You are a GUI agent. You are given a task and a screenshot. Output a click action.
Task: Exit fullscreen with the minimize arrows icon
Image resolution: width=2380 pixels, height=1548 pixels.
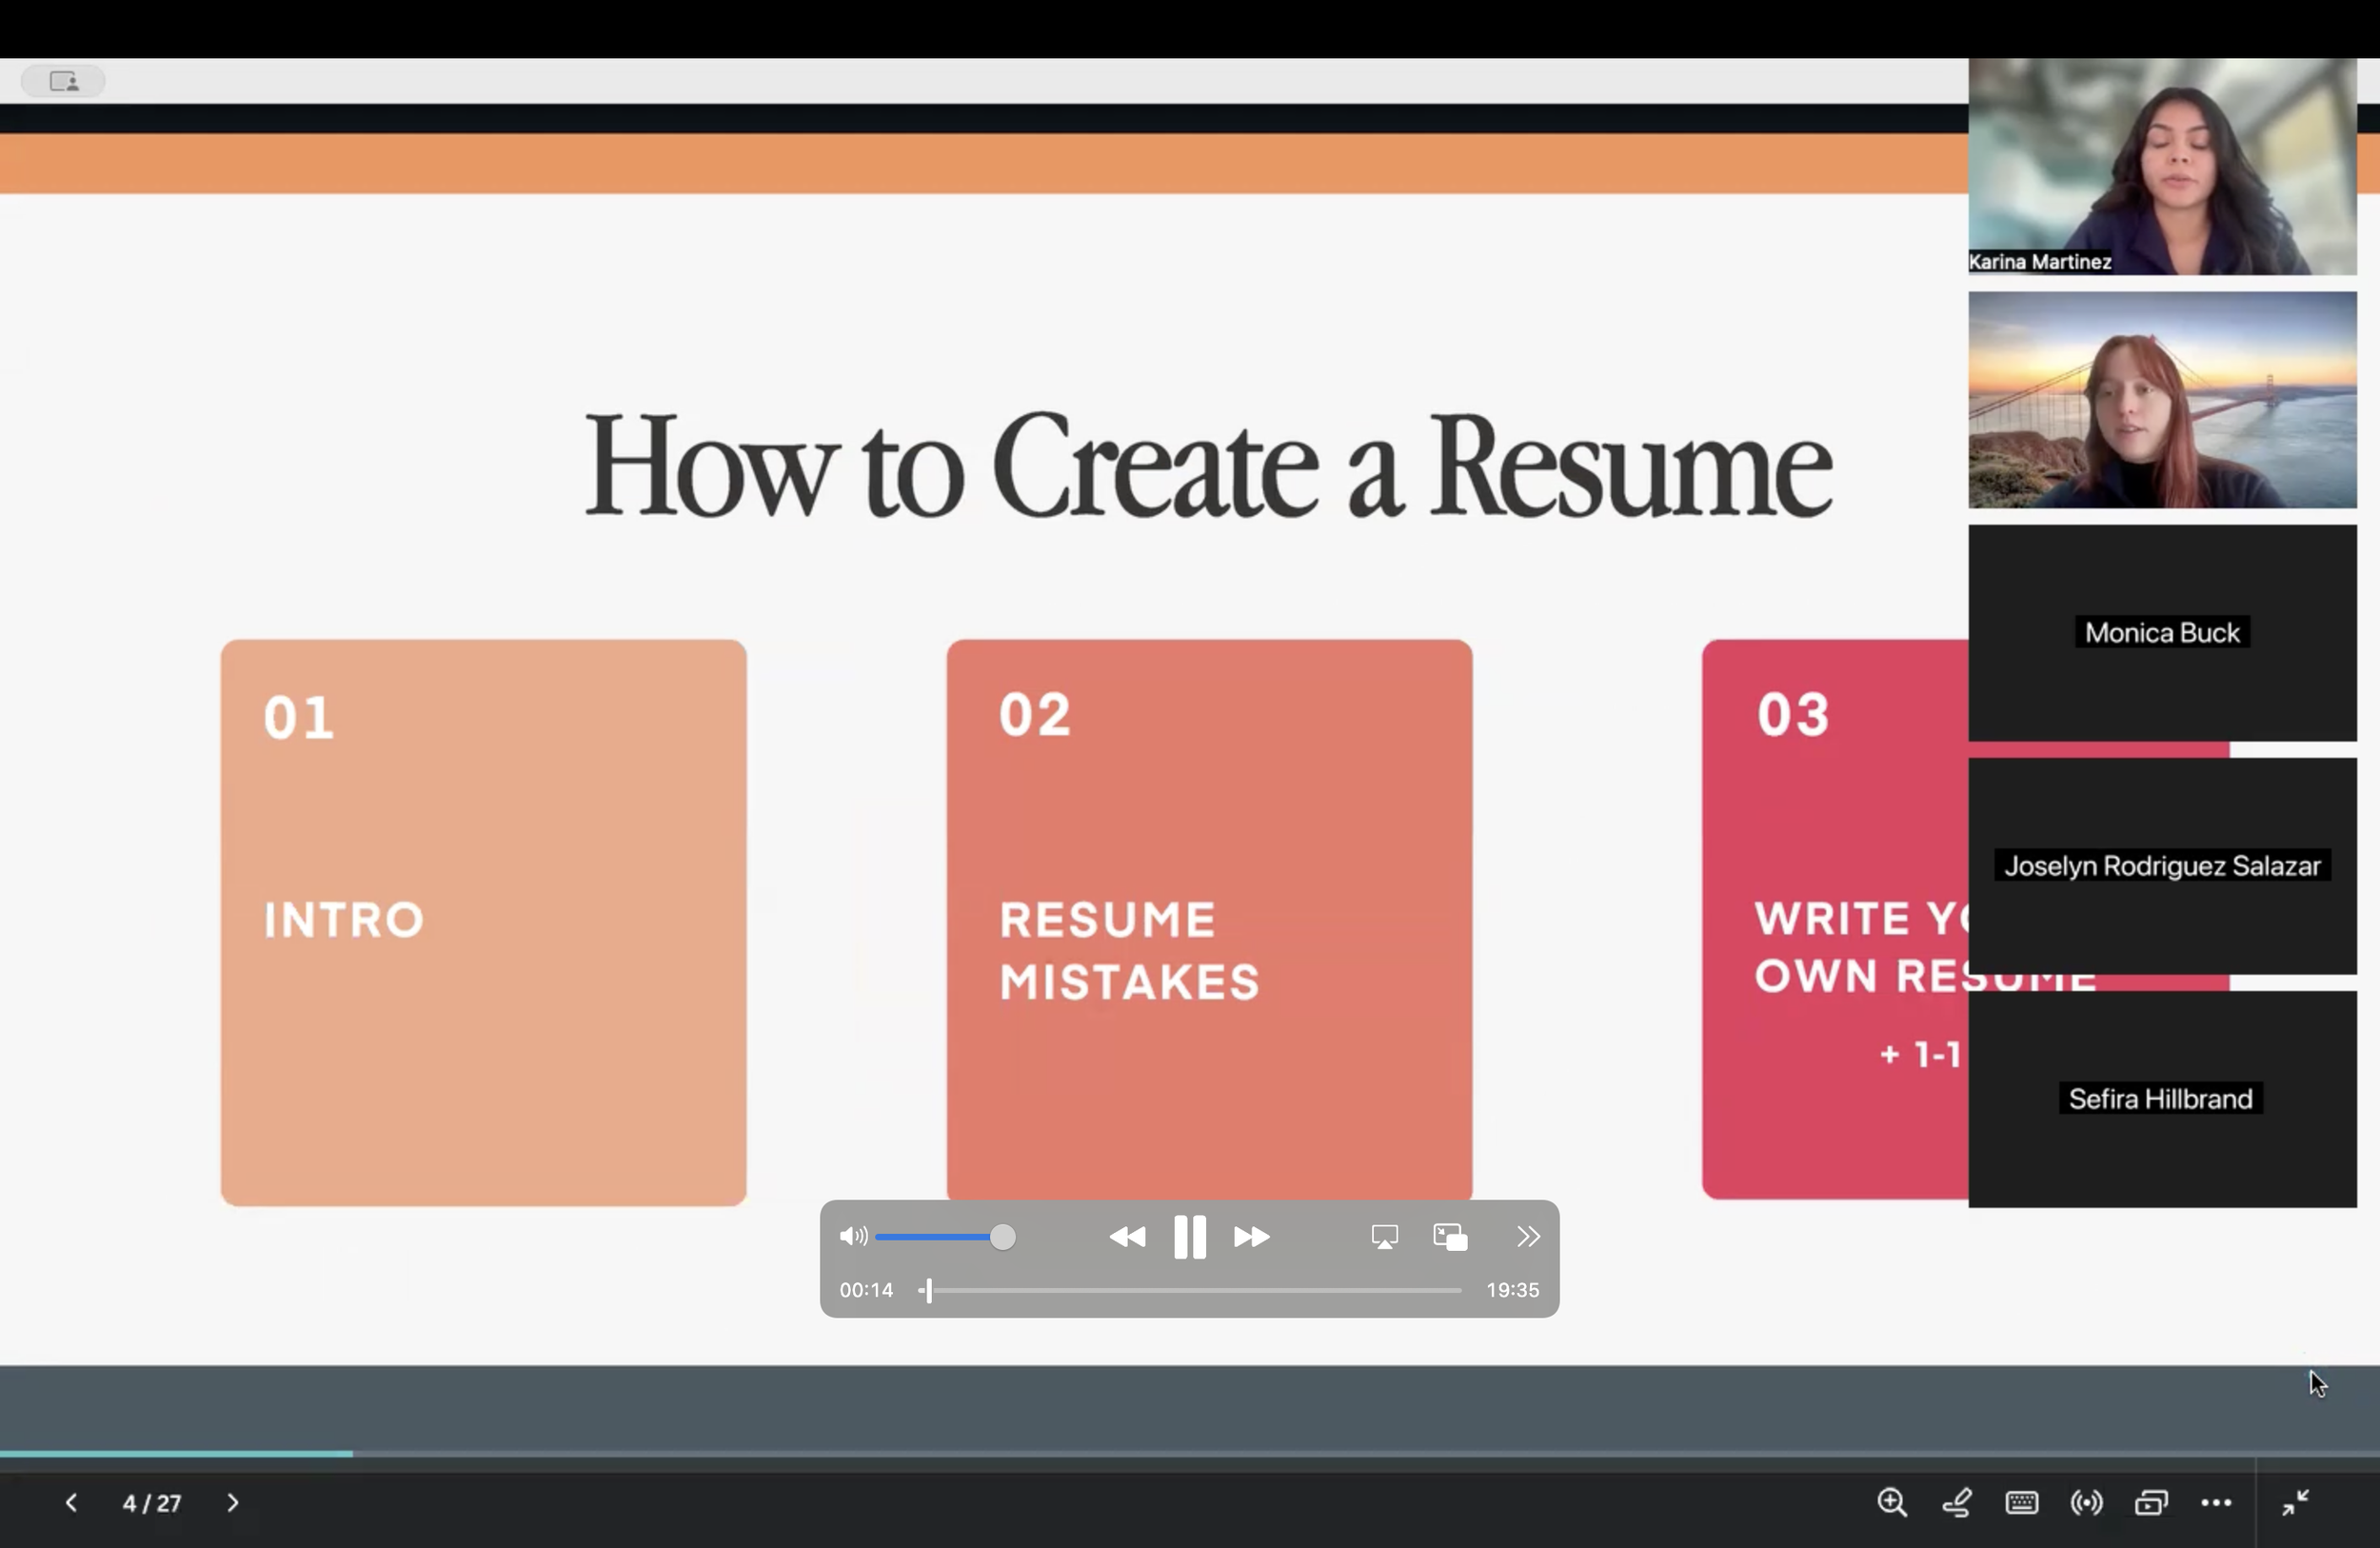point(2295,1502)
